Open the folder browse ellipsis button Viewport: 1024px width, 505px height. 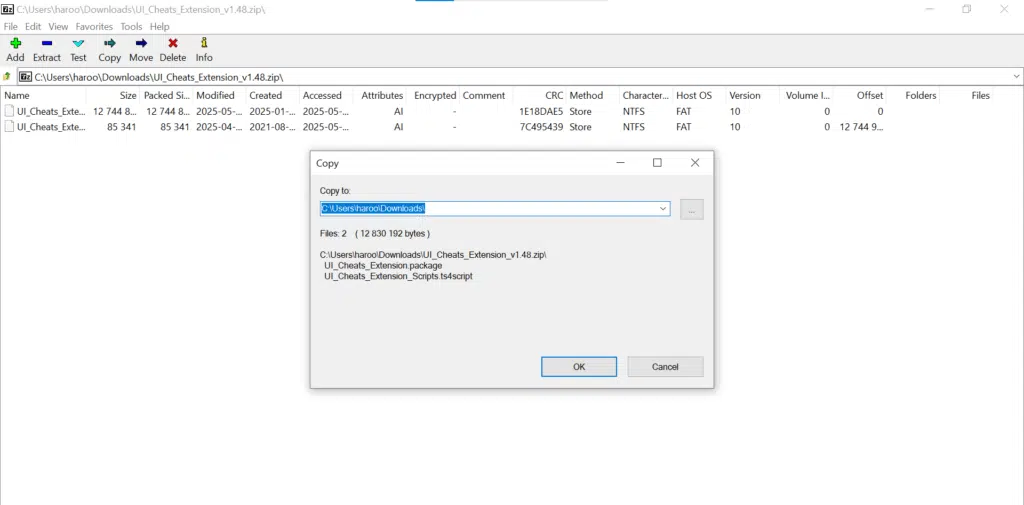[692, 209]
